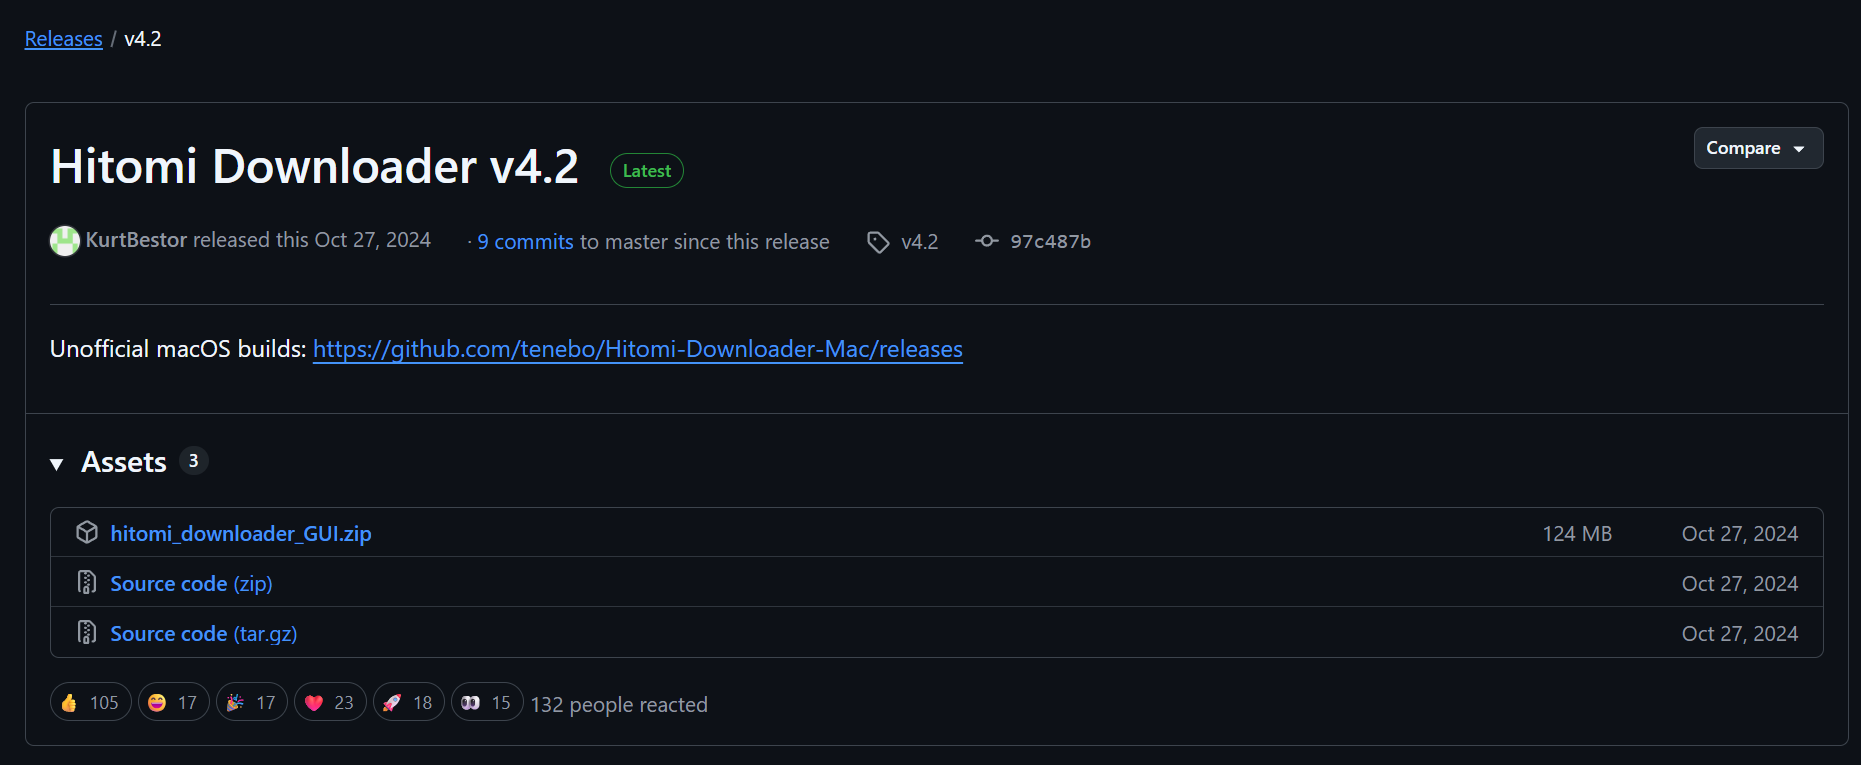Viewport: 1861px width, 765px height.
Task: Collapse the Assets section triangle
Action: pos(57,464)
